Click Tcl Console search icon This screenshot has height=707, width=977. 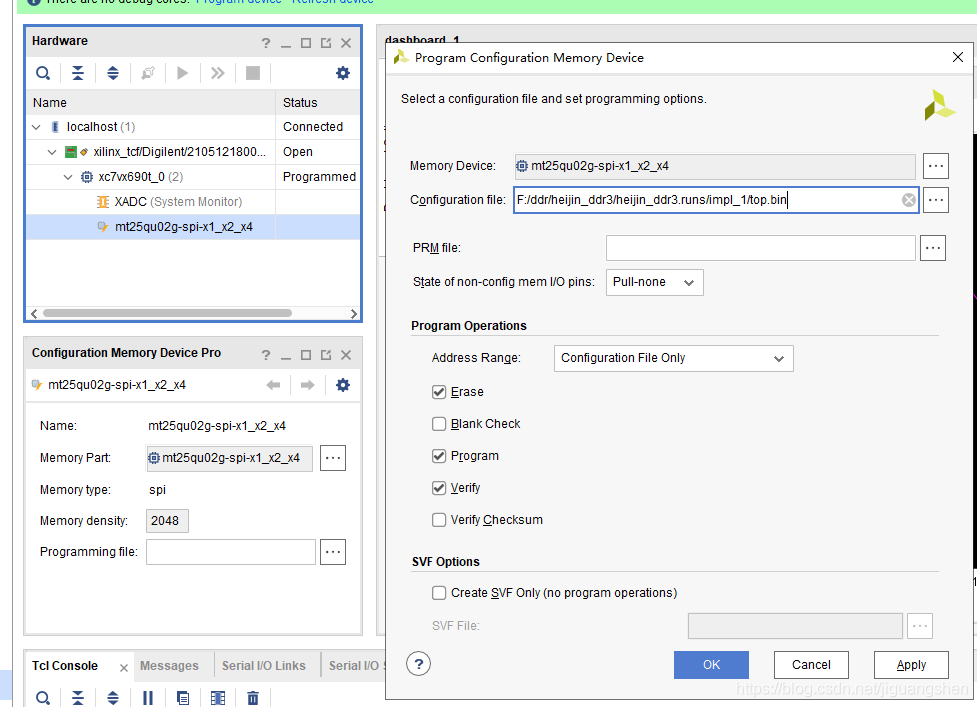[x=42, y=698]
